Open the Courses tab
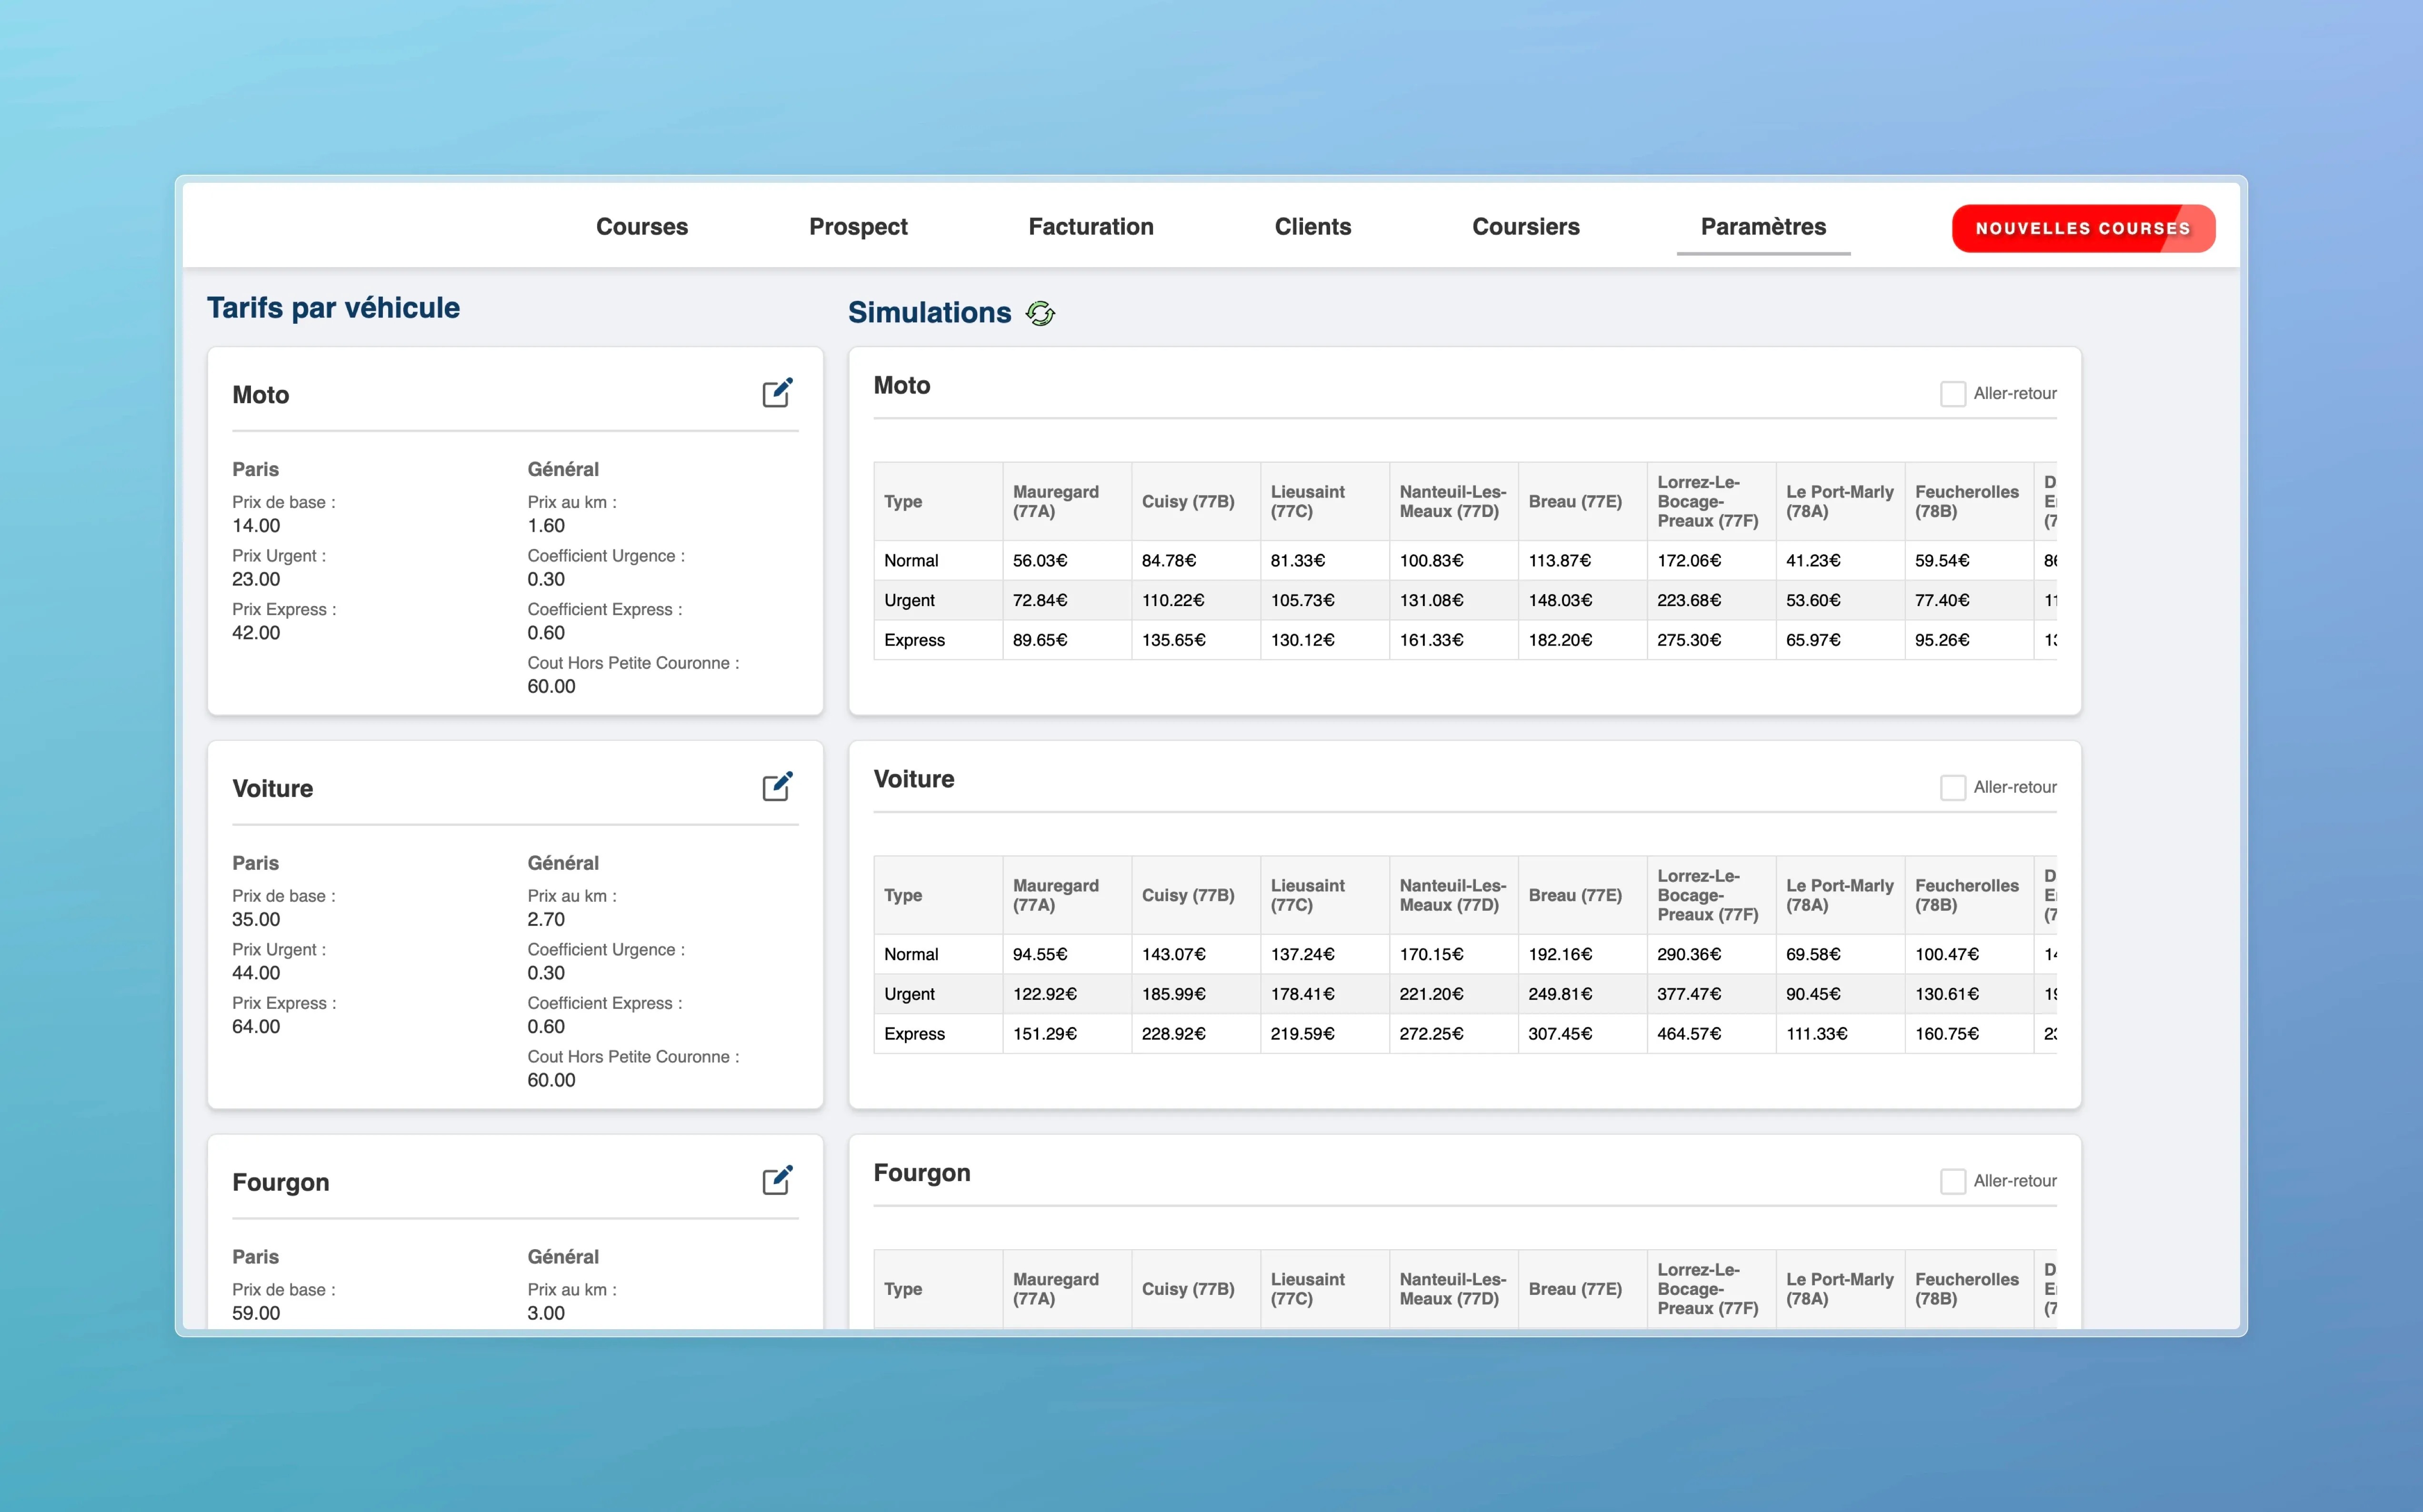The width and height of the screenshot is (2423, 1512). pos(642,227)
